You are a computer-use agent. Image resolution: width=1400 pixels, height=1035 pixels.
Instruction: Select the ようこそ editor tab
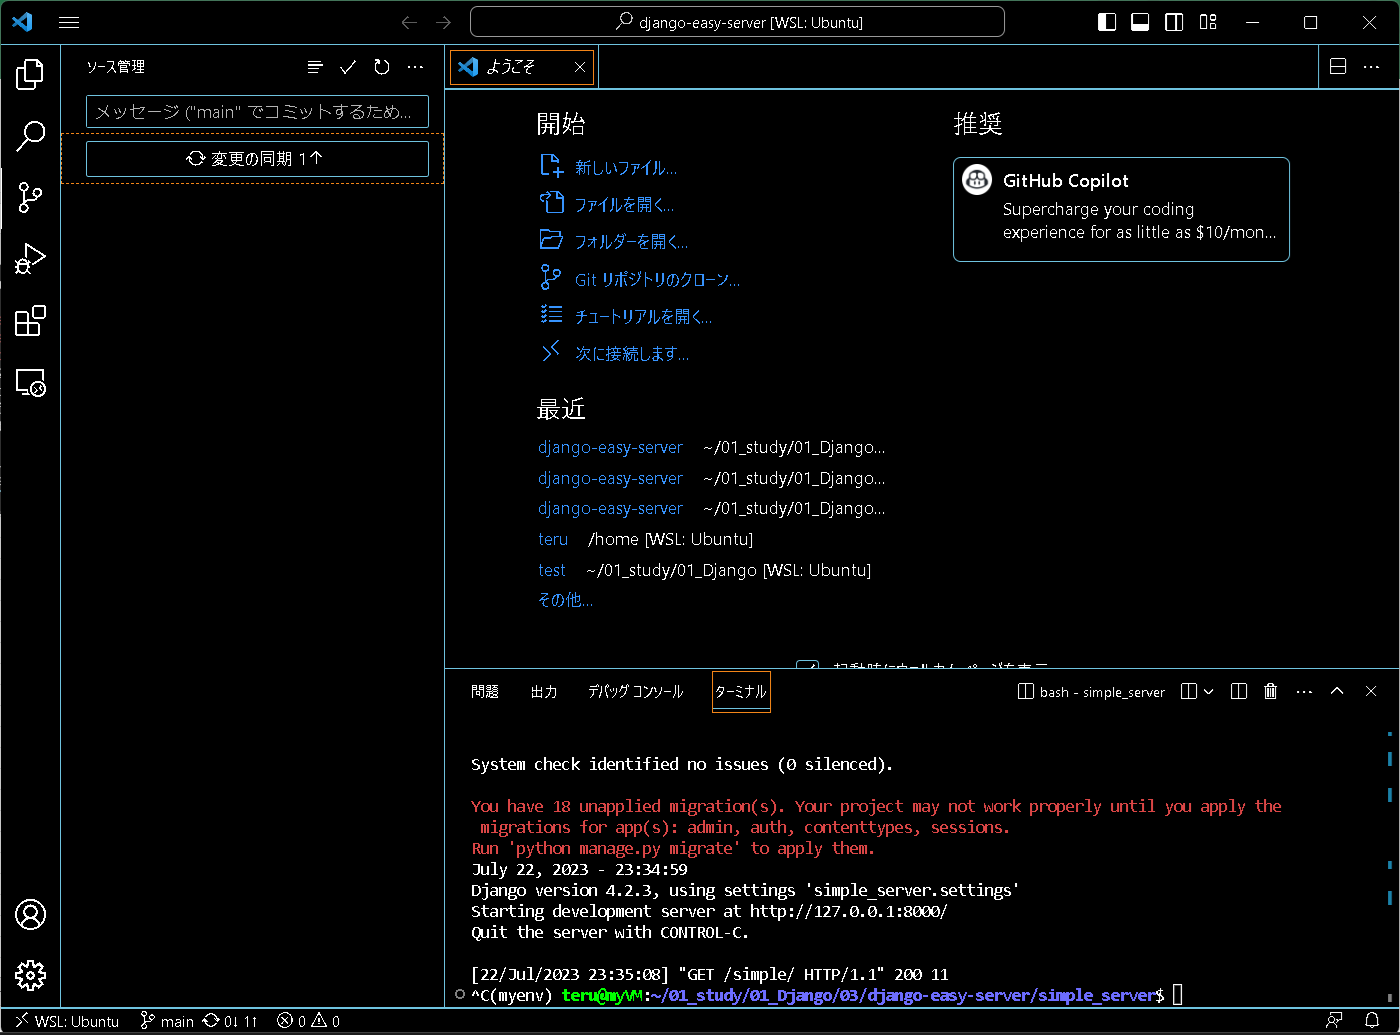point(521,67)
